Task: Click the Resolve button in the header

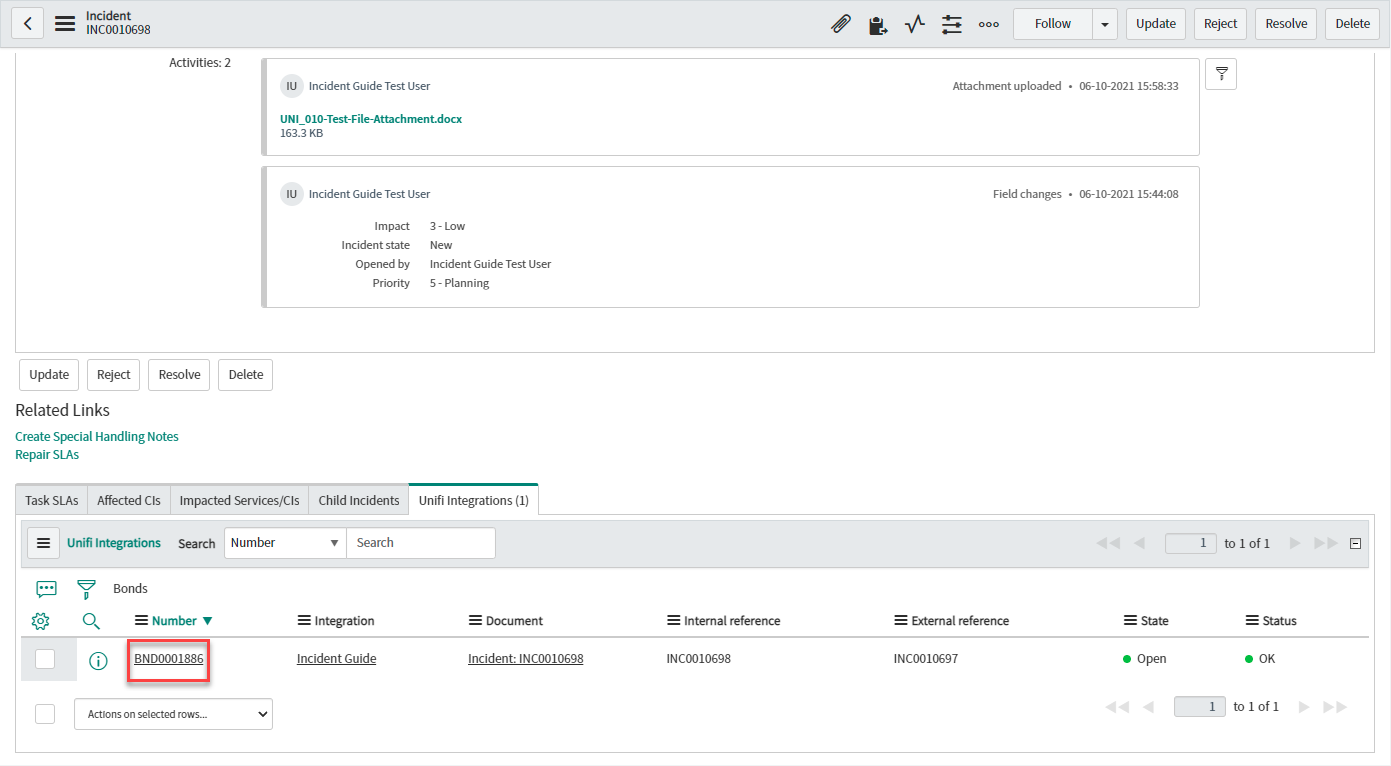Action: click(1286, 24)
